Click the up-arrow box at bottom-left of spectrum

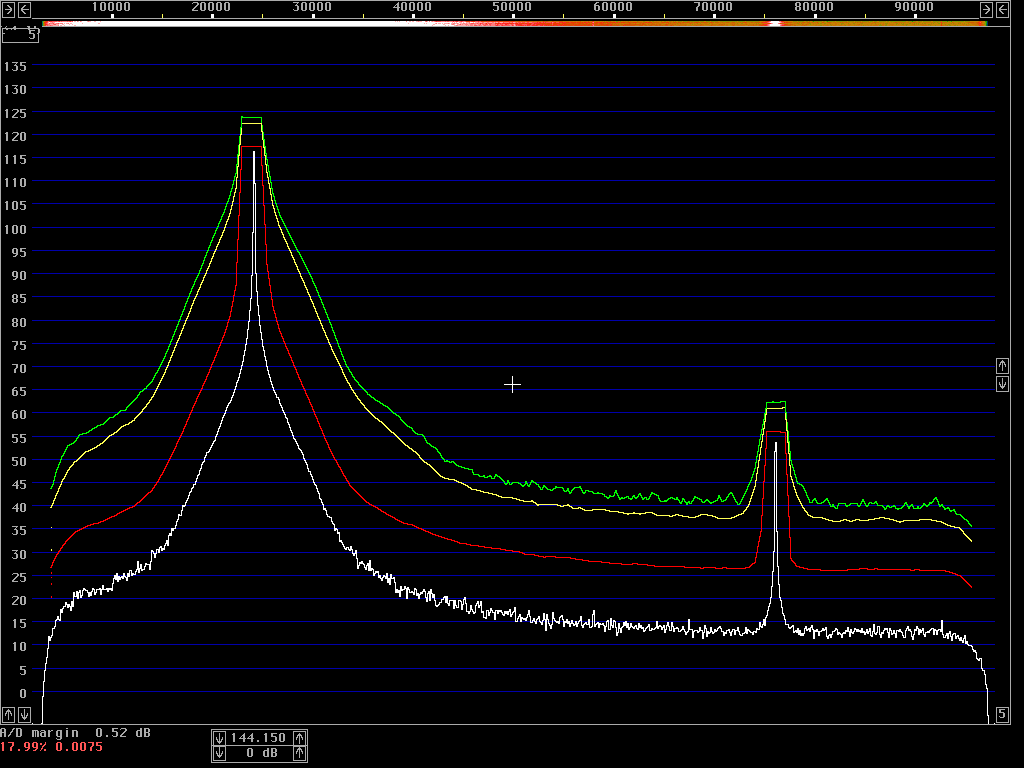coord(8,714)
